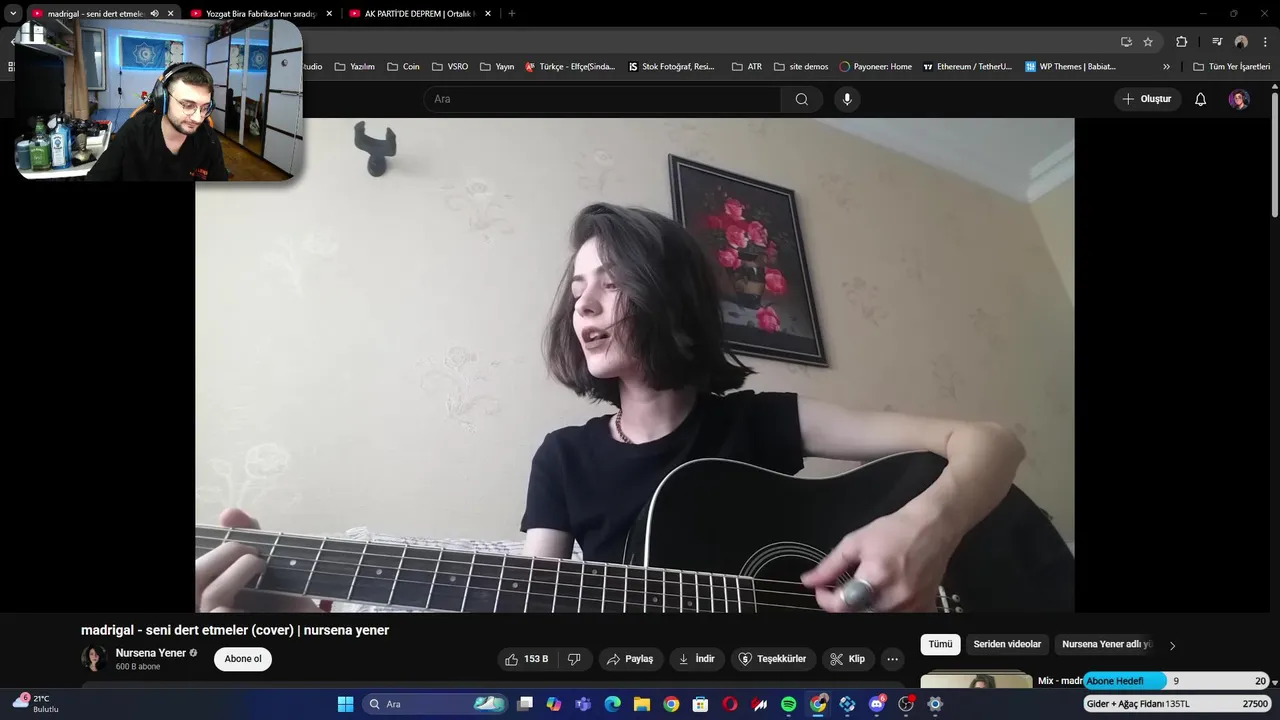Show more bookmarks chevron
Viewport: 1280px width, 720px height.
(1166, 67)
